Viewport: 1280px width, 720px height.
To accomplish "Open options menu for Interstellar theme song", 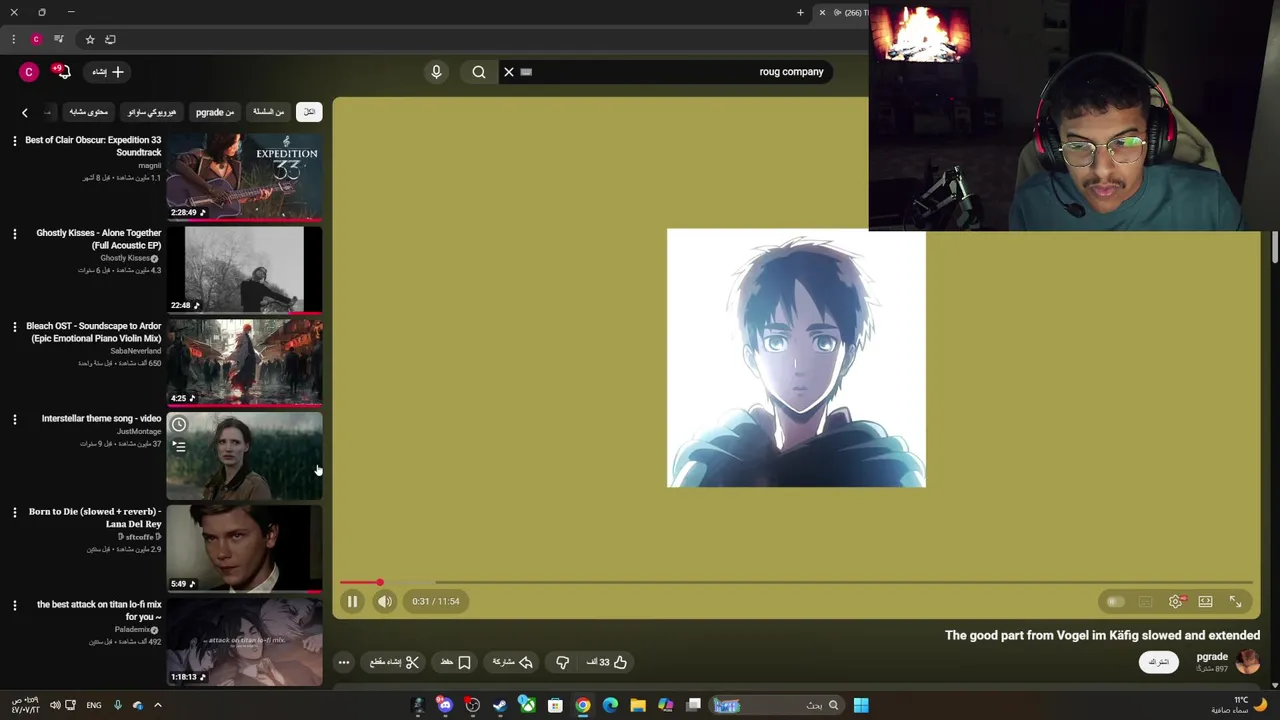I will pyautogui.click(x=14, y=420).
